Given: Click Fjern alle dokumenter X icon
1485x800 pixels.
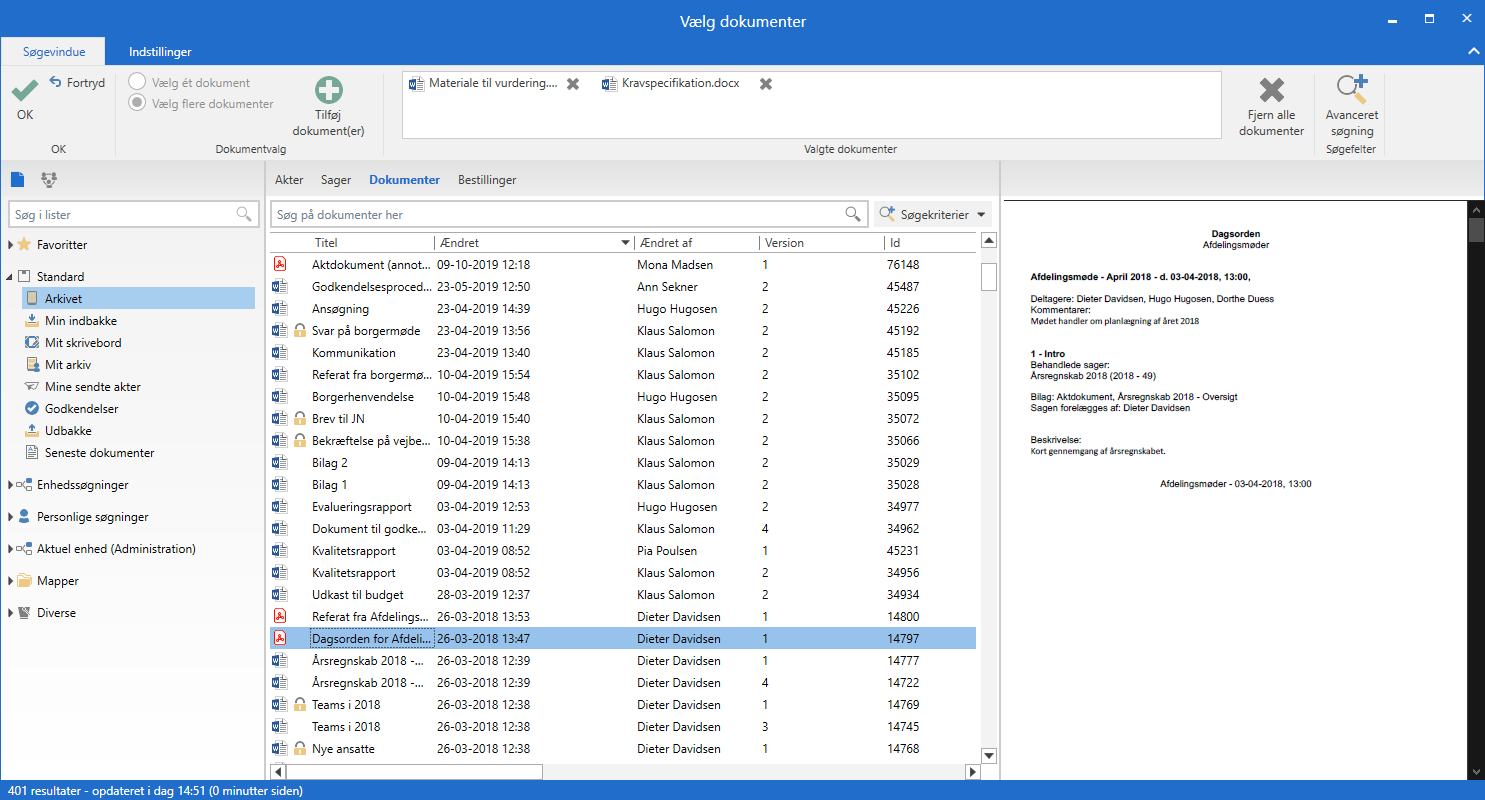Looking at the screenshot, I should tap(1271, 91).
